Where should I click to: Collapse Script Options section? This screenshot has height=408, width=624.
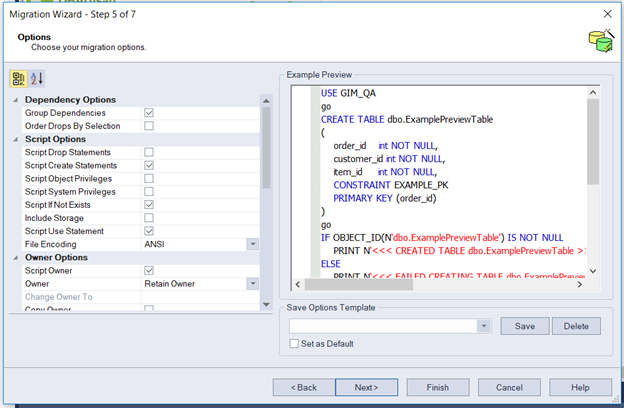tap(16, 139)
